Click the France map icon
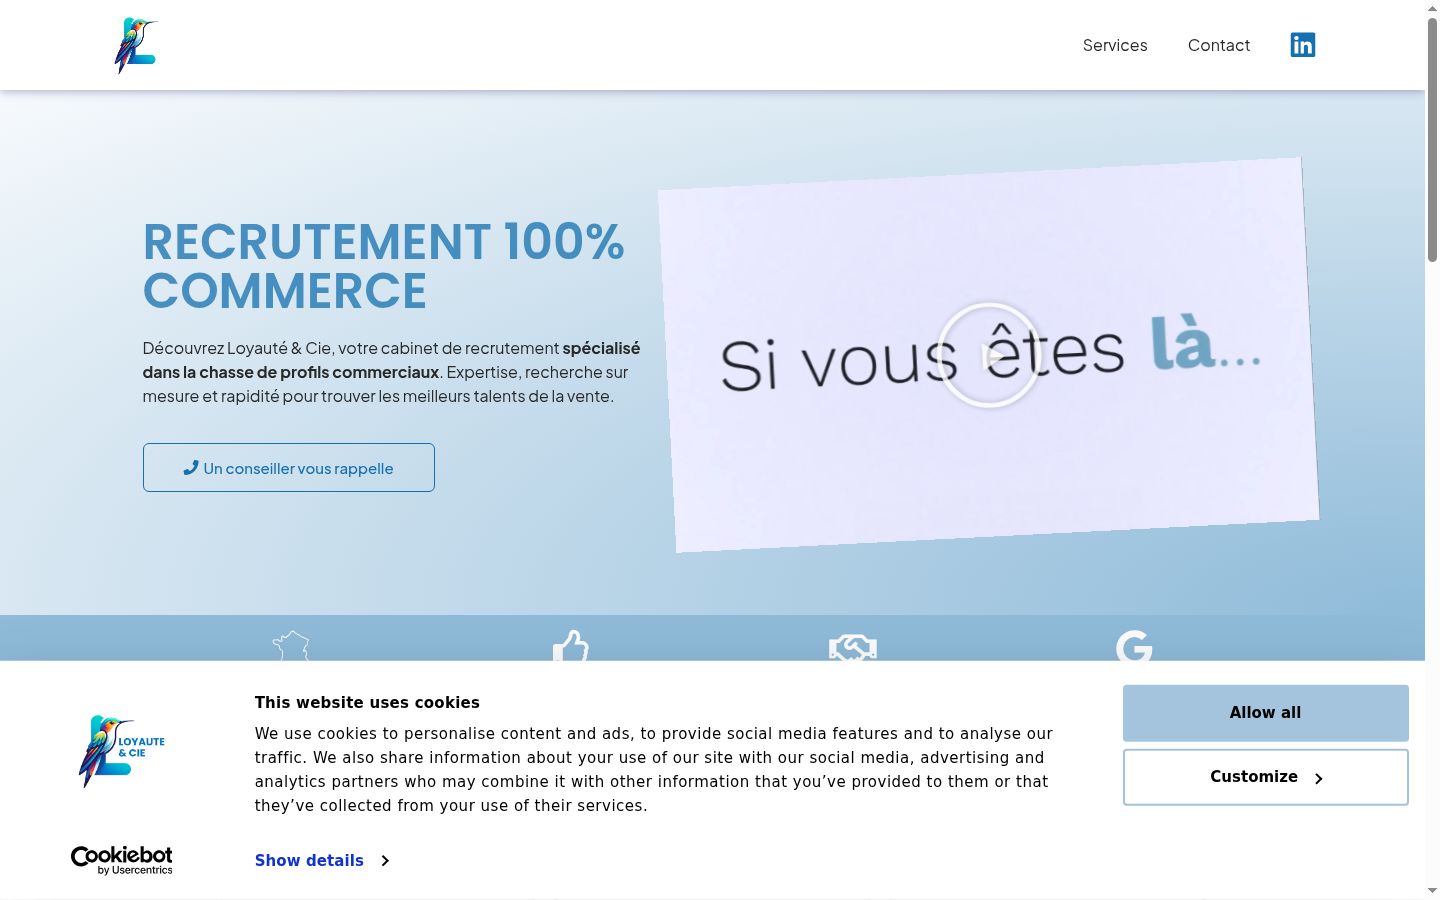The height and width of the screenshot is (900, 1440). 291,646
